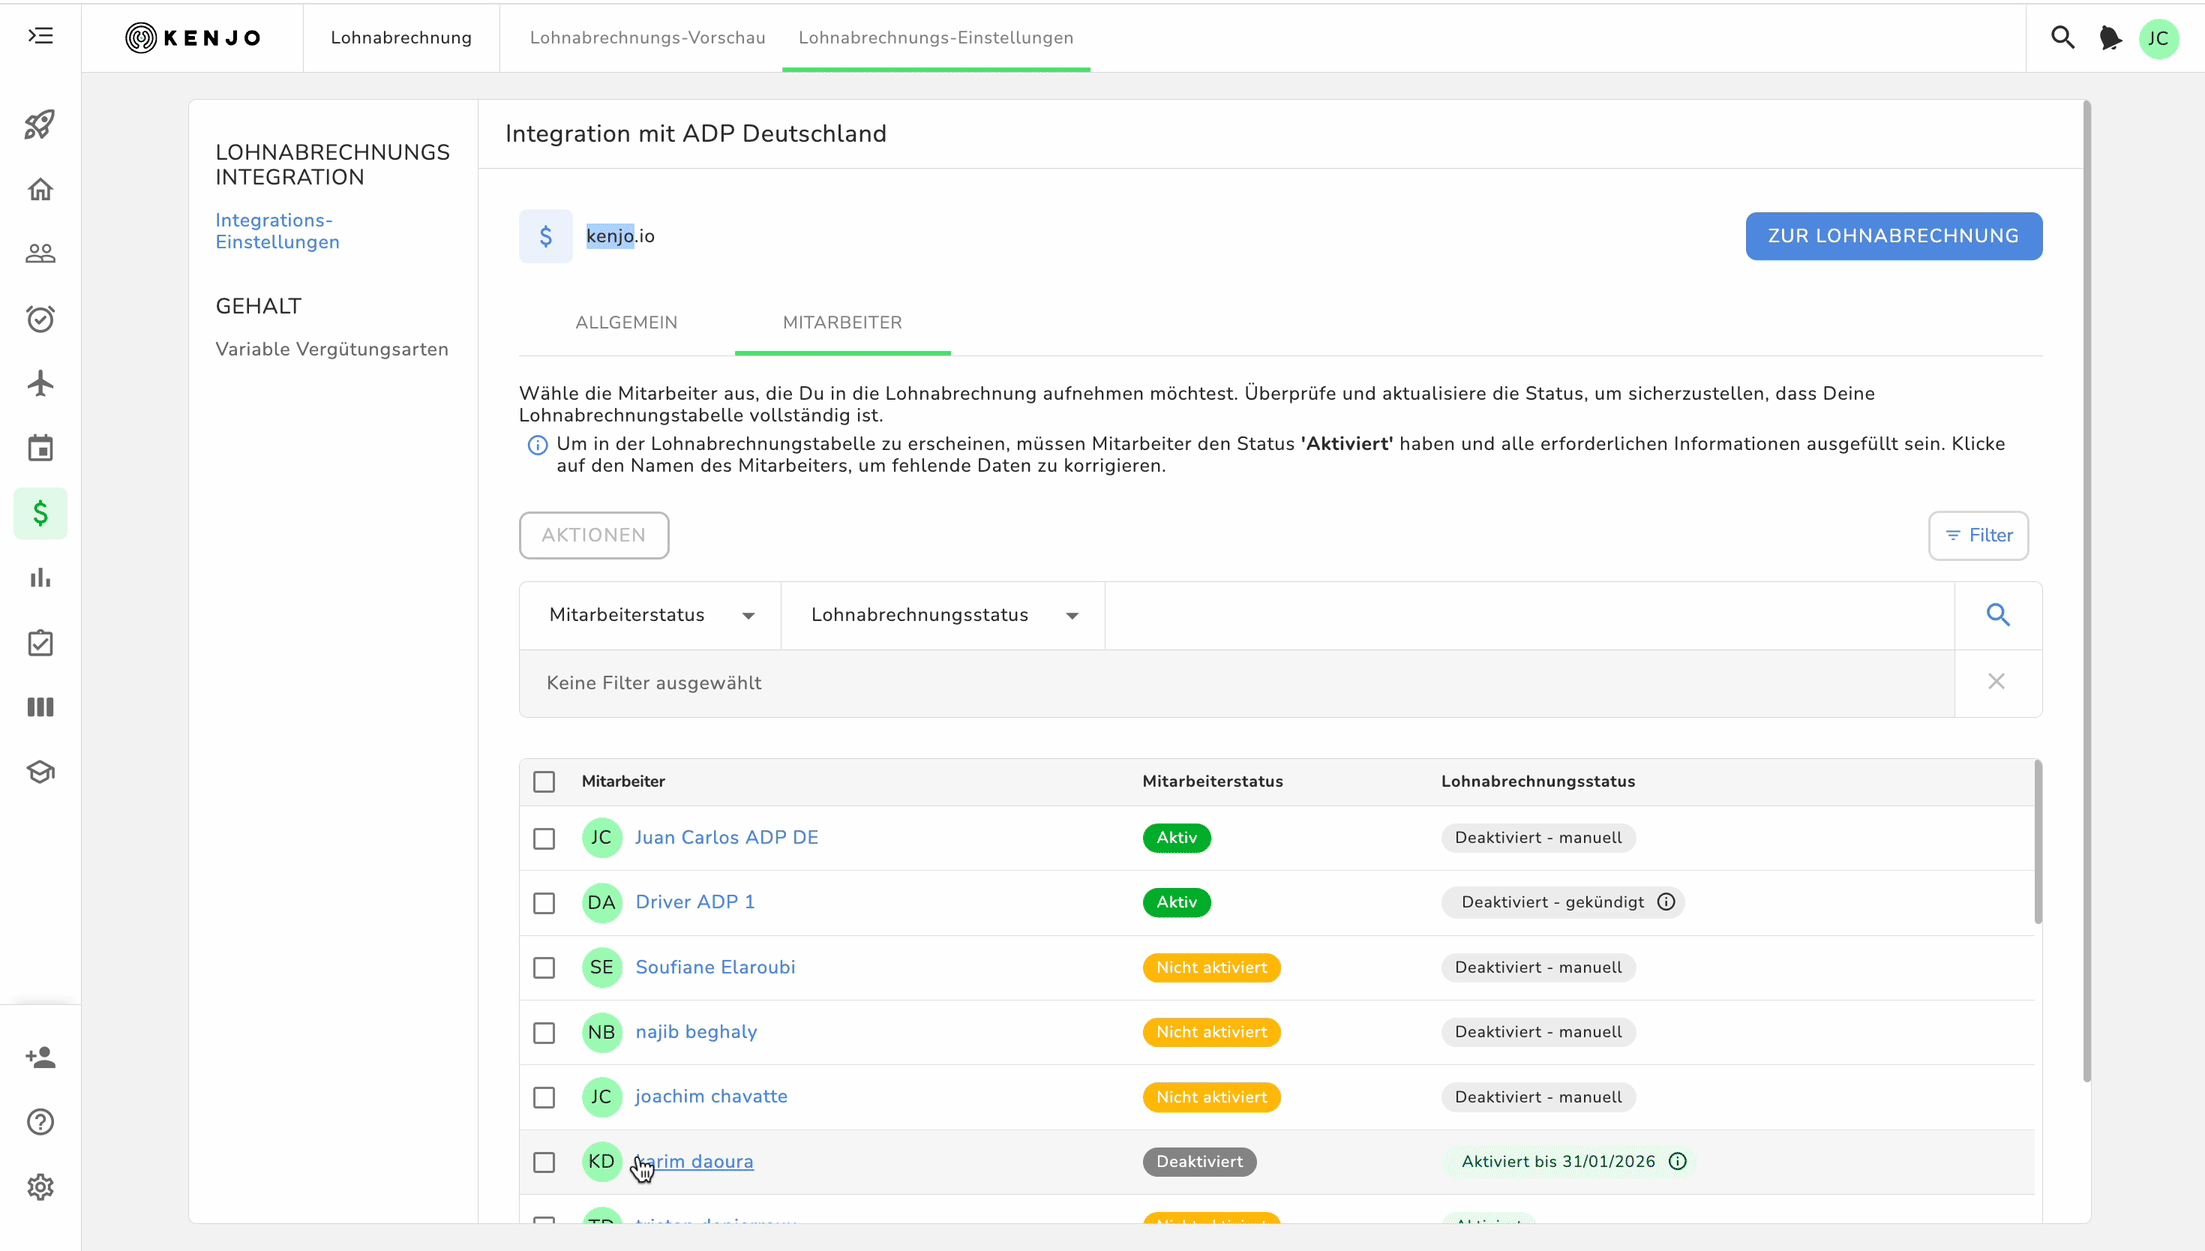Screen dimensions: 2205x1251
Task: Open najib beghaly employee link
Action: 696,1032
